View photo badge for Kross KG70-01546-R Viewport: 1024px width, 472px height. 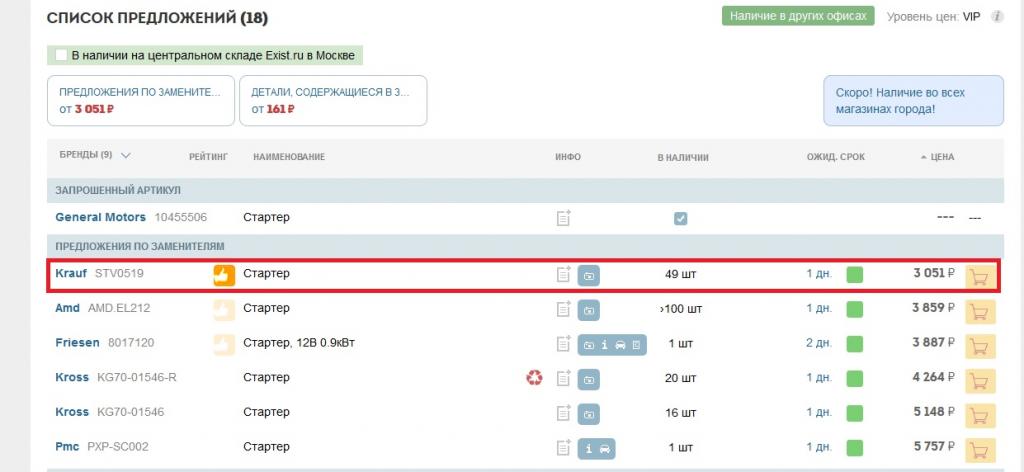click(588, 379)
